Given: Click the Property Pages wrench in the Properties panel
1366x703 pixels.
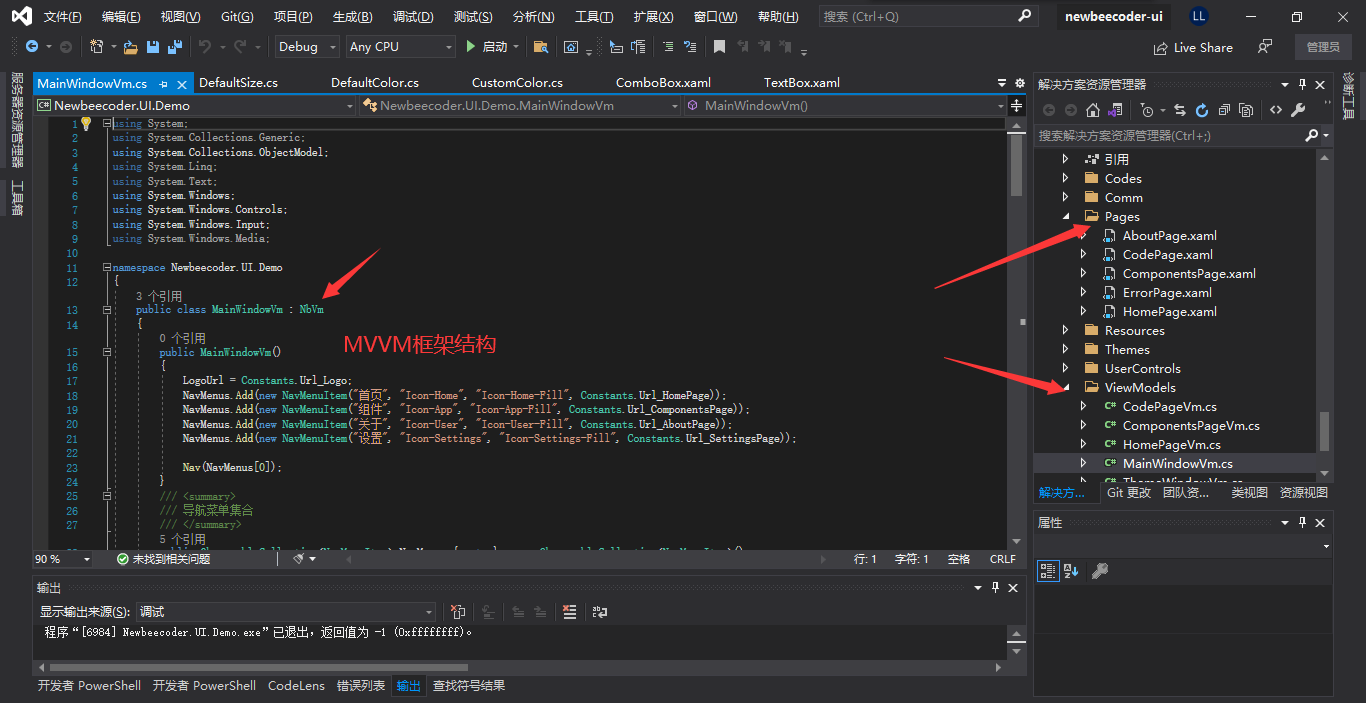Looking at the screenshot, I should pyautogui.click(x=1099, y=571).
